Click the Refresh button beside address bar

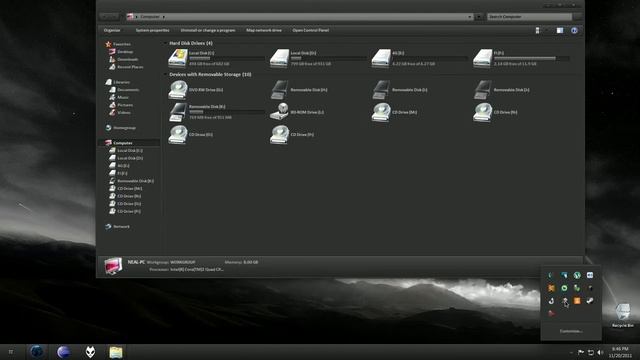(x=479, y=17)
